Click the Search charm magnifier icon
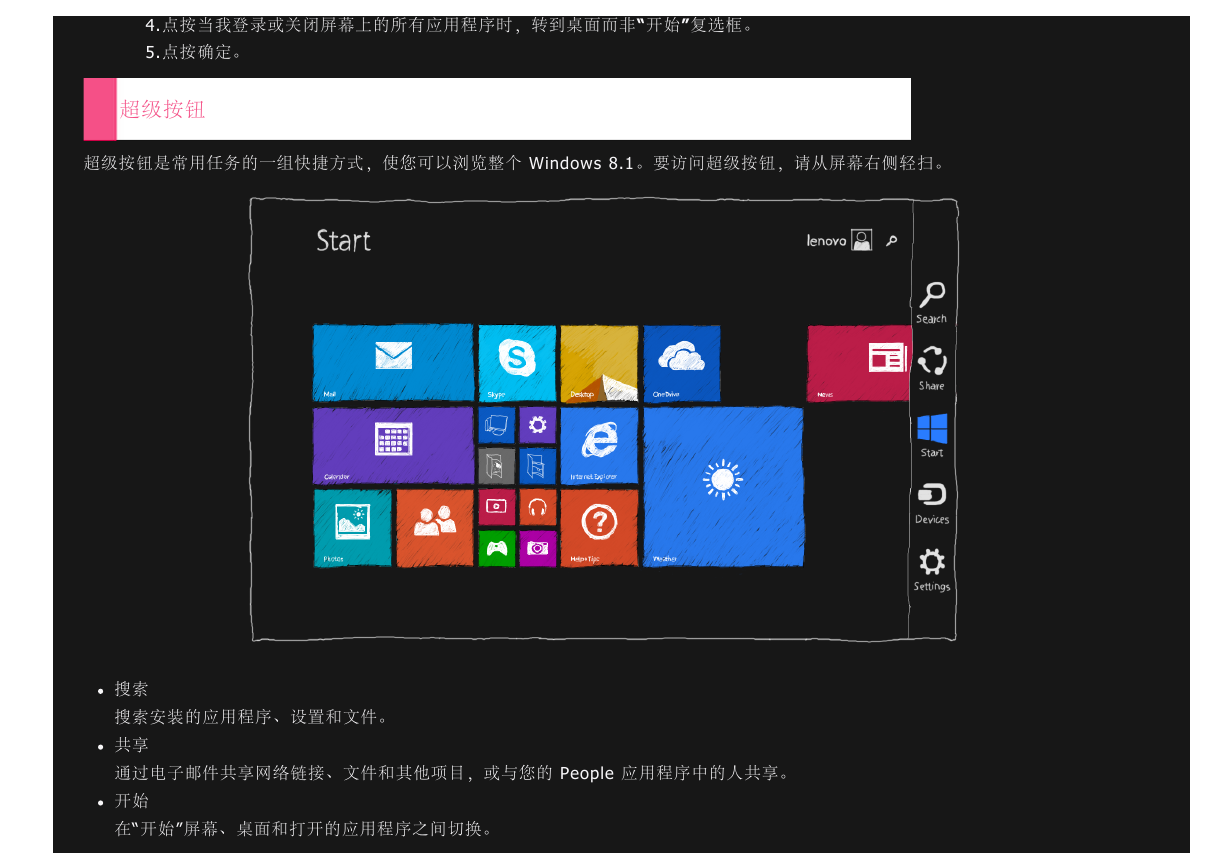 coord(932,295)
